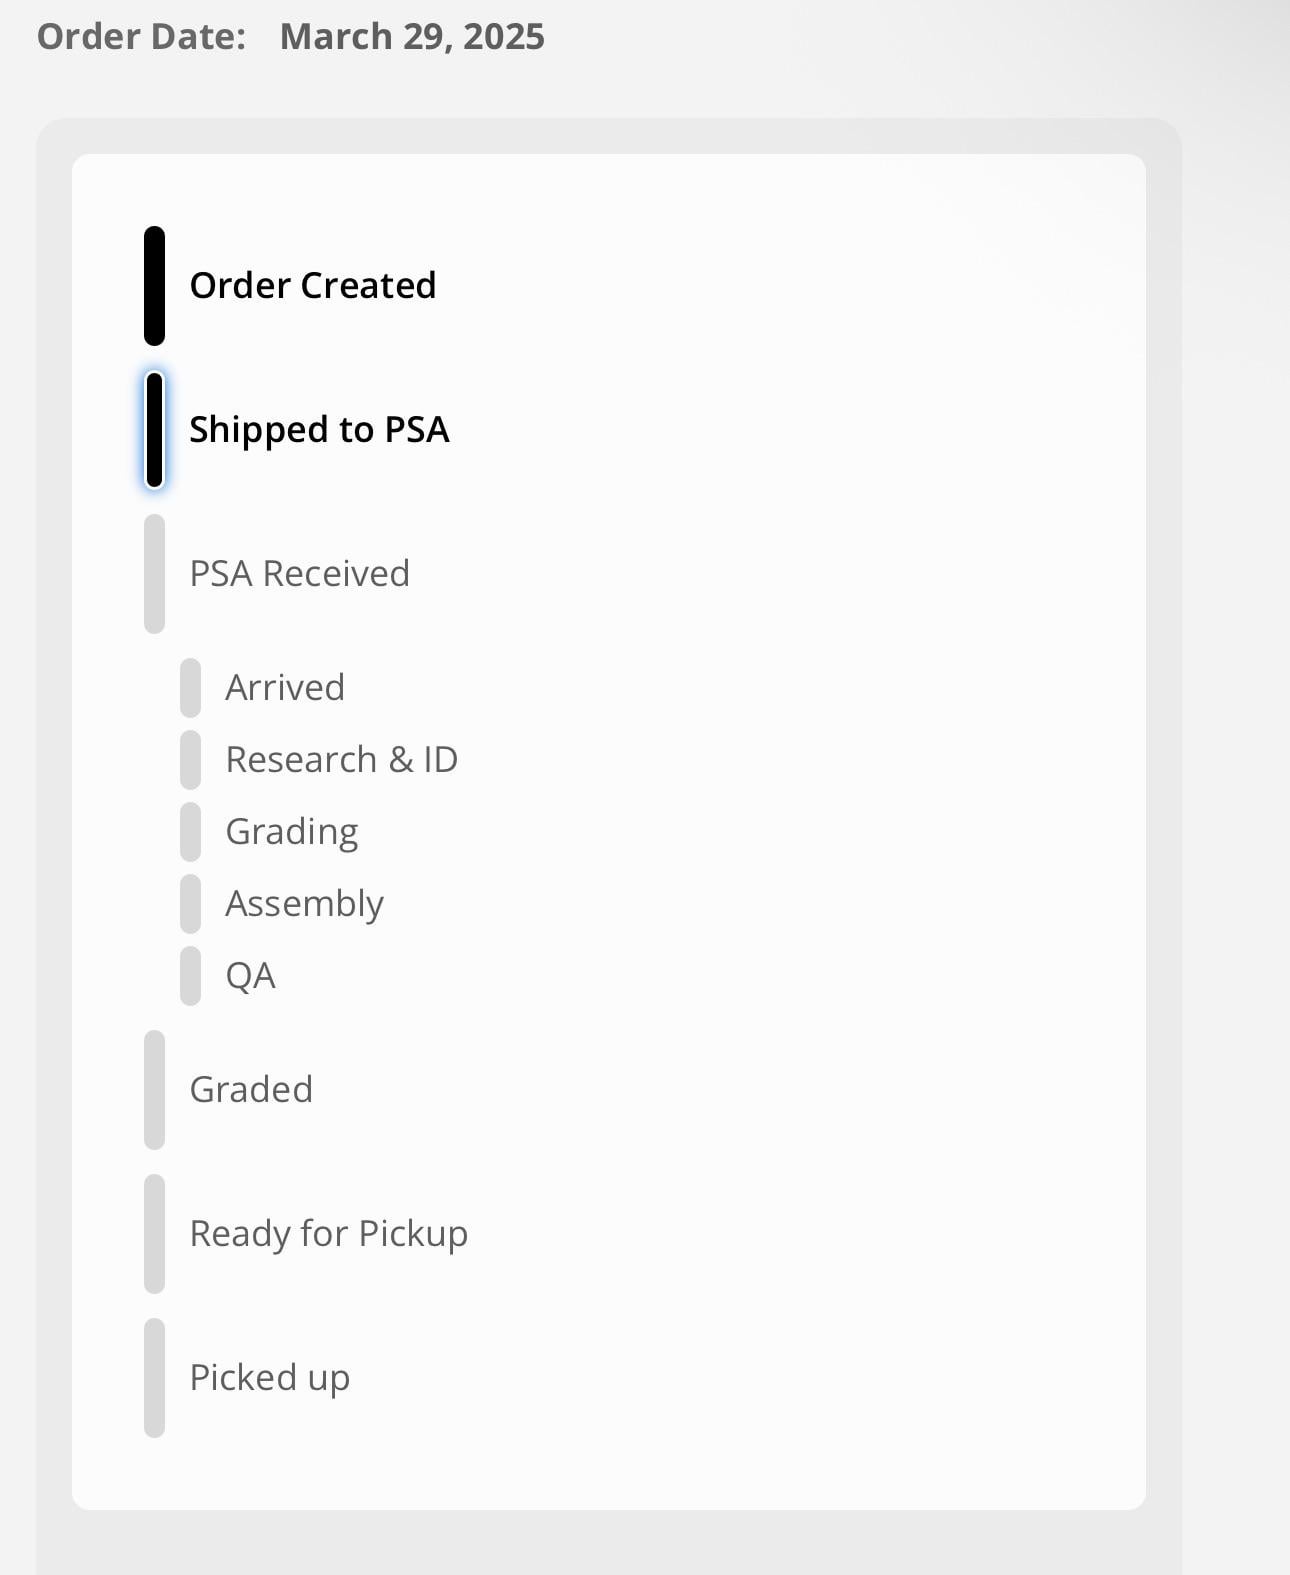Click the QA sub-step marker
This screenshot has width=1290, height=1575.
point(190,976)
